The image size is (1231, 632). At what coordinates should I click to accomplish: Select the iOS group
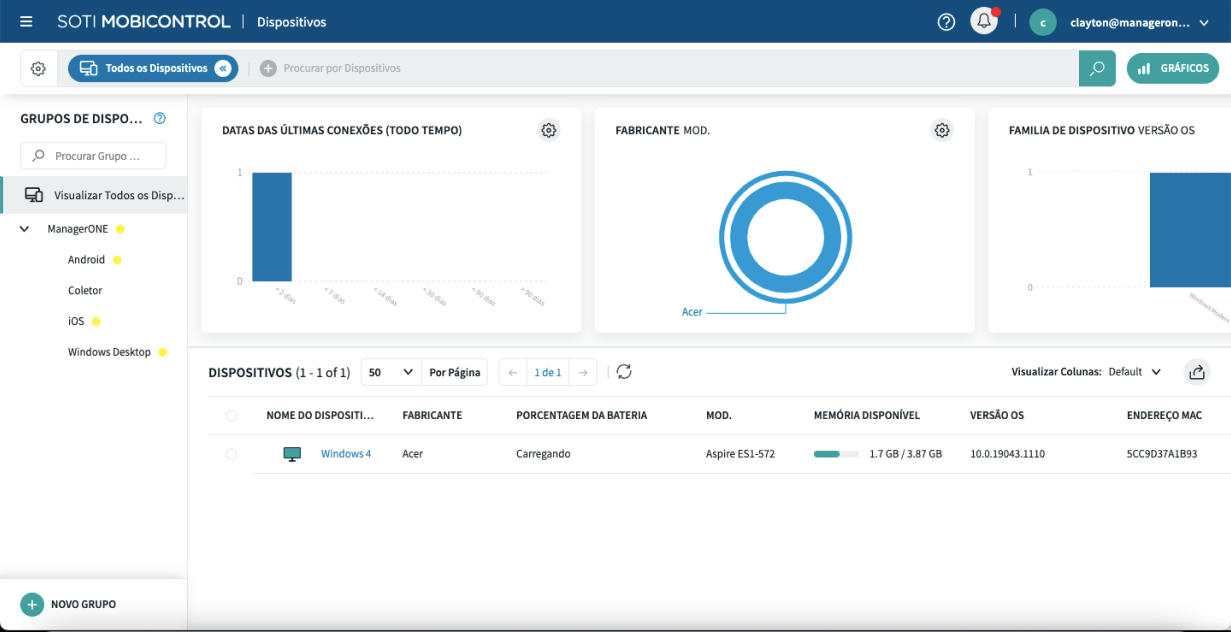76,321
